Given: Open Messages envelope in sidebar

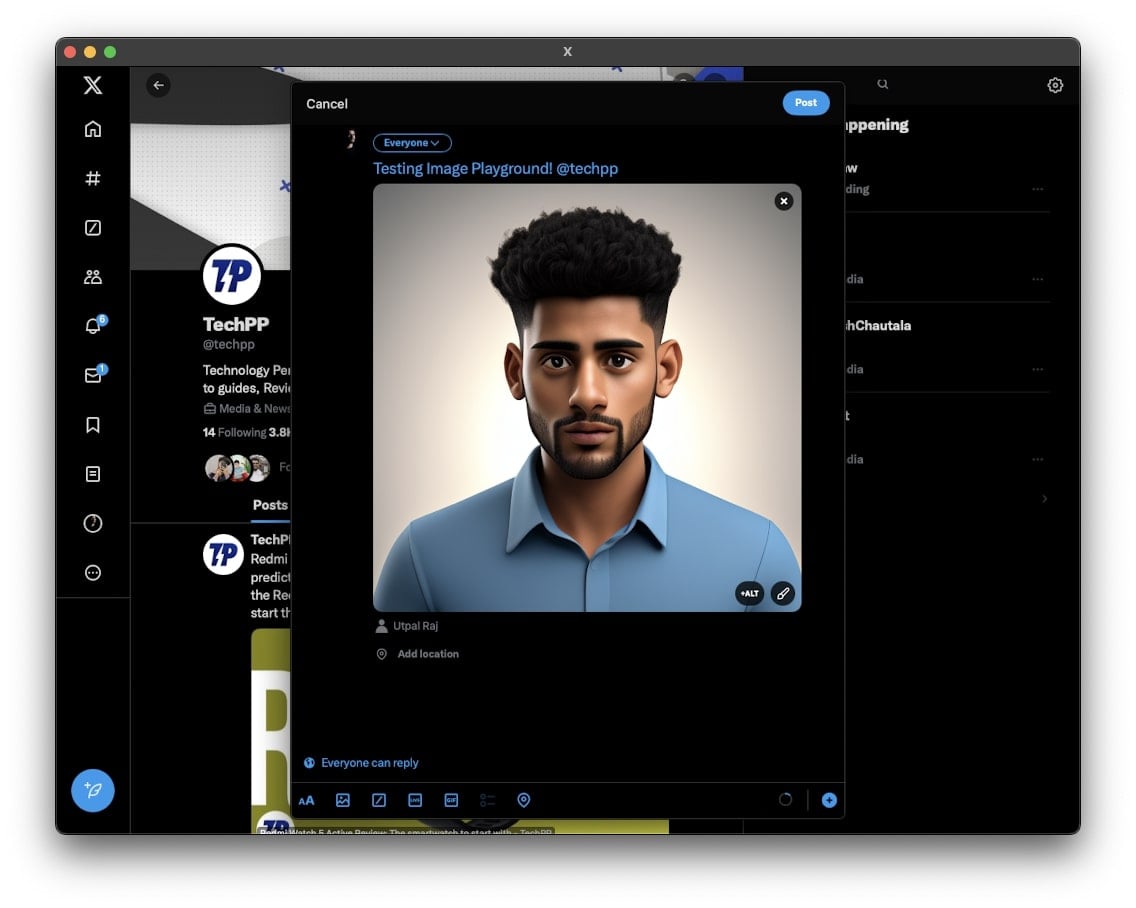Looking at the screenshot, I should click(x=93, y=376).
